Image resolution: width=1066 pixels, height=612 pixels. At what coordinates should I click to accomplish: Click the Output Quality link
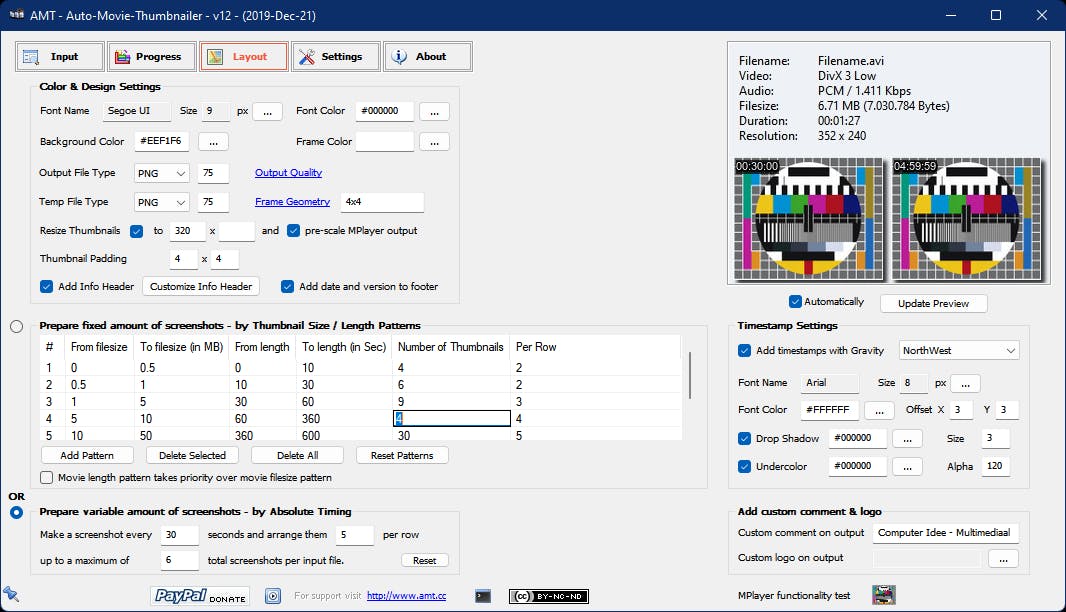point(288,173)
